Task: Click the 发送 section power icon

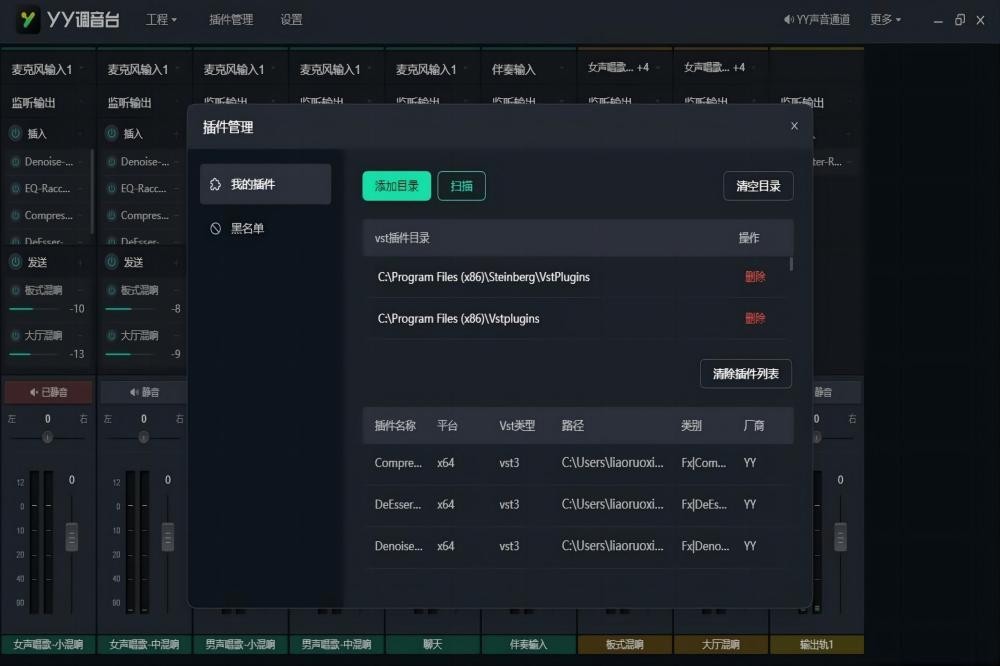Action: 13,261
